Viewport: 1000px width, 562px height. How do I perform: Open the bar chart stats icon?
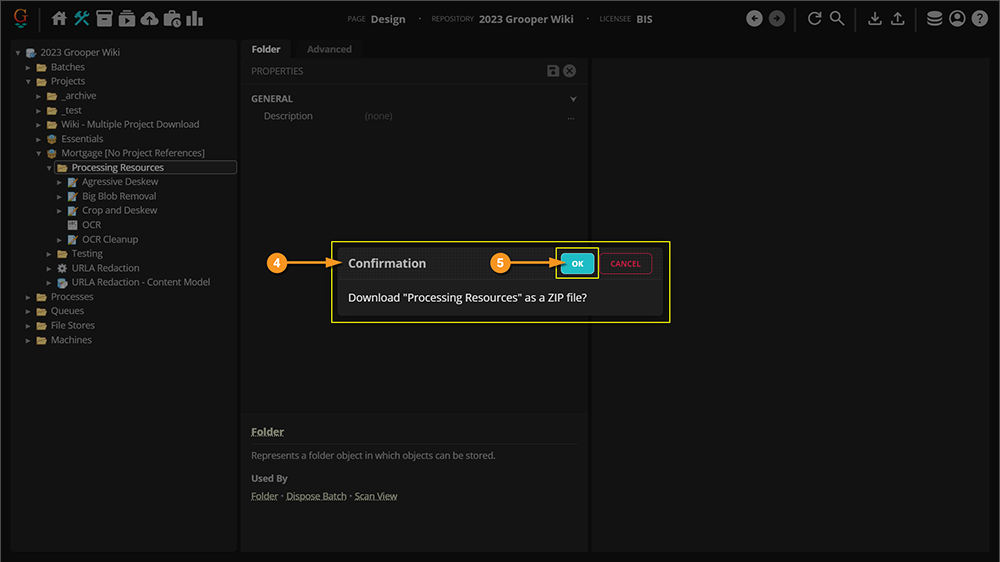195,18
